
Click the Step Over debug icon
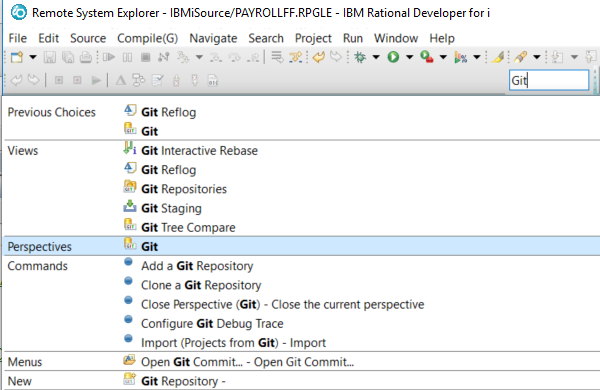pos(234,57)
